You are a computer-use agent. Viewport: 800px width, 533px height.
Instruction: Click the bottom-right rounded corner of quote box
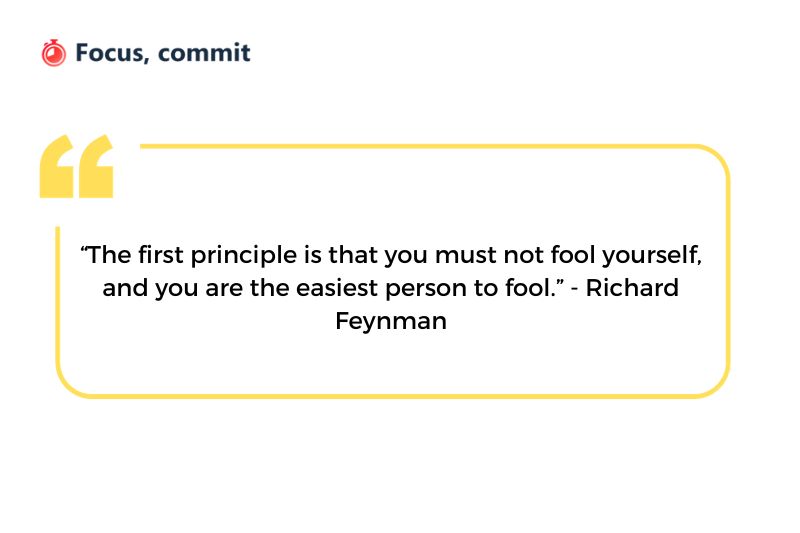714,382
